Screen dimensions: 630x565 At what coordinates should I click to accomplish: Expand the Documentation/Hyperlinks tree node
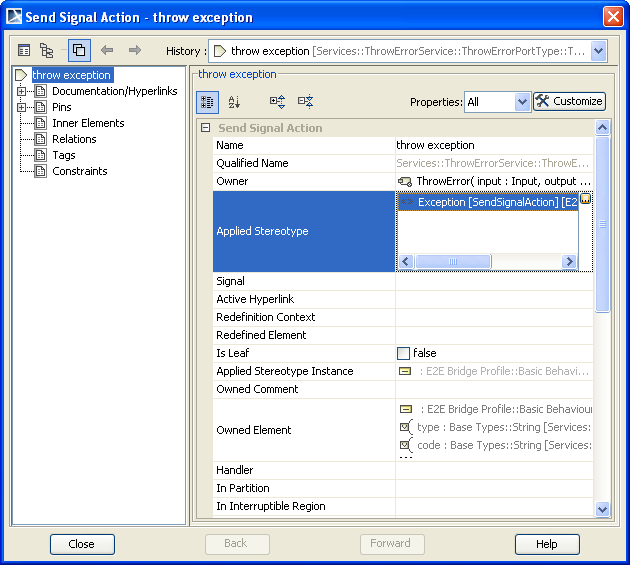21,91
